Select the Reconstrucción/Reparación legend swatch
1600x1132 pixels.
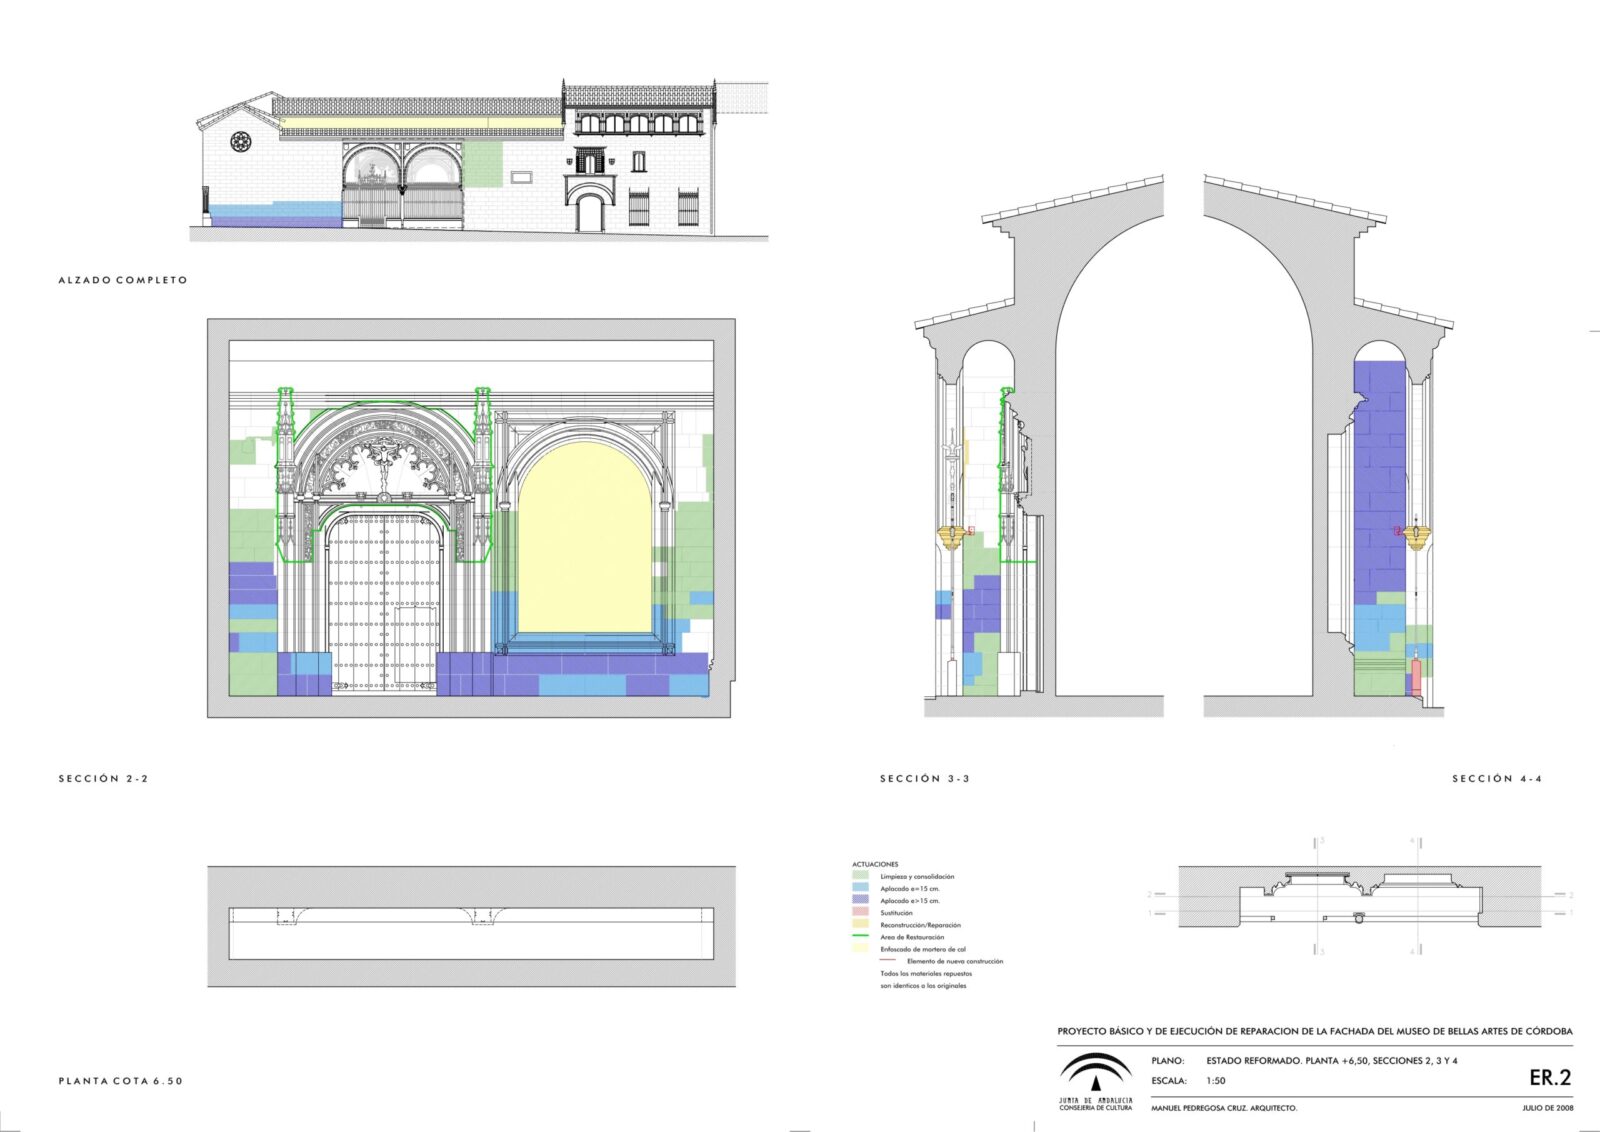tap(859, 925)
